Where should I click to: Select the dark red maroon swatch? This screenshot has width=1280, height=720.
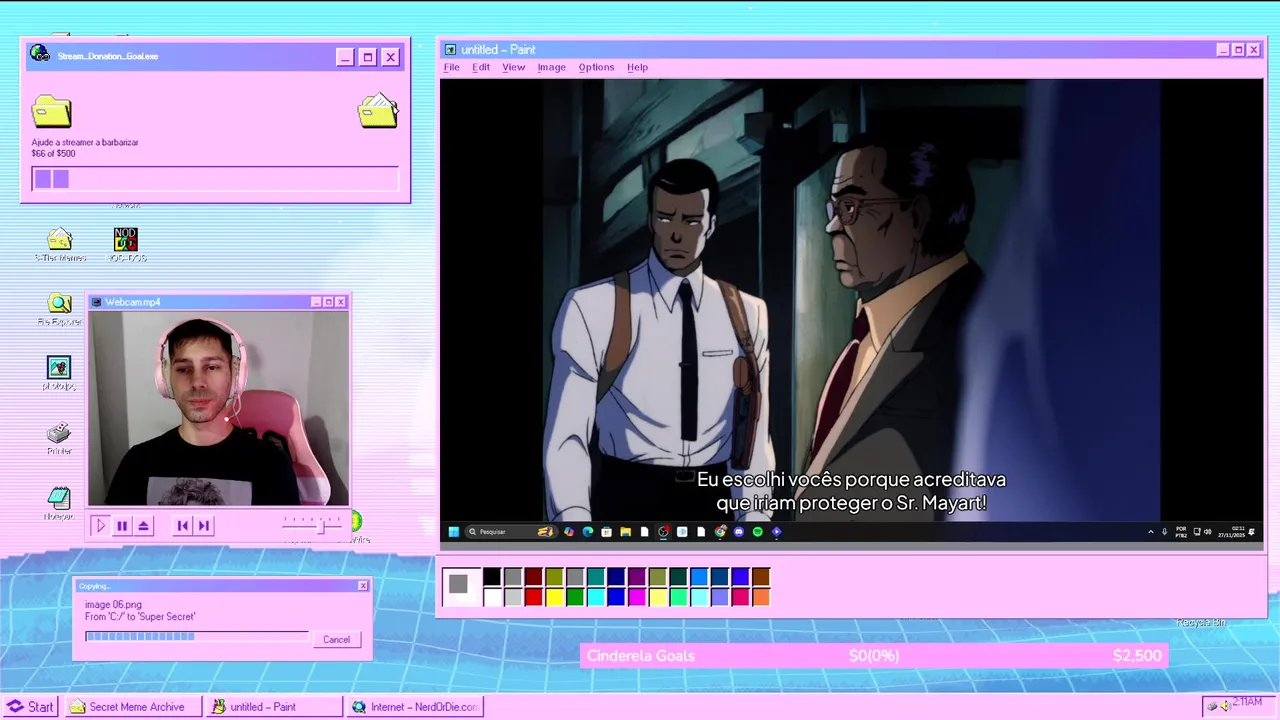[534, 576]
